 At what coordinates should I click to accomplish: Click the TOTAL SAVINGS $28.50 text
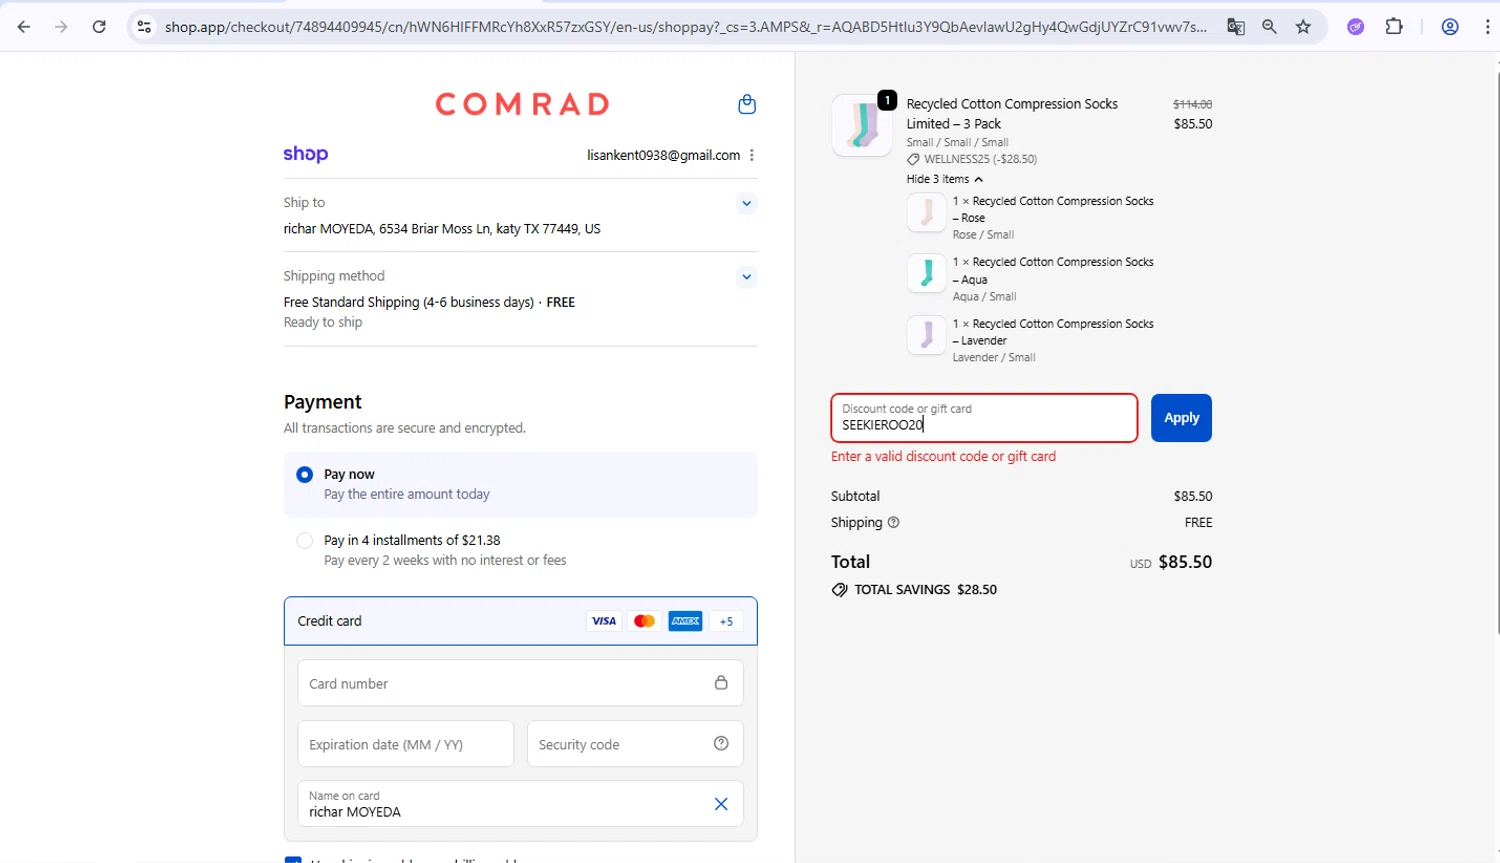[925, 590]
